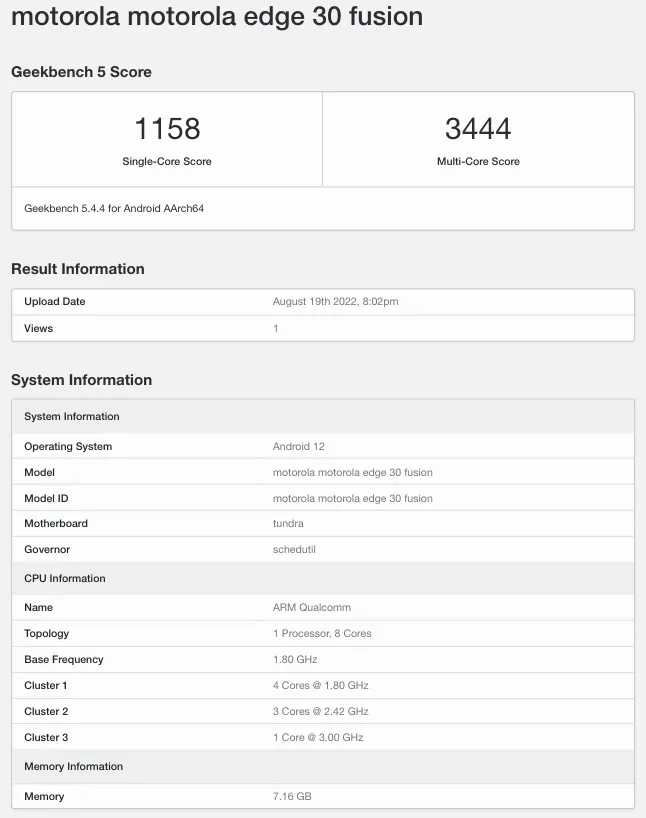The image size is (646, 818).
Task: Click the single-core score value 1158
Action: [x=168, y=128]
